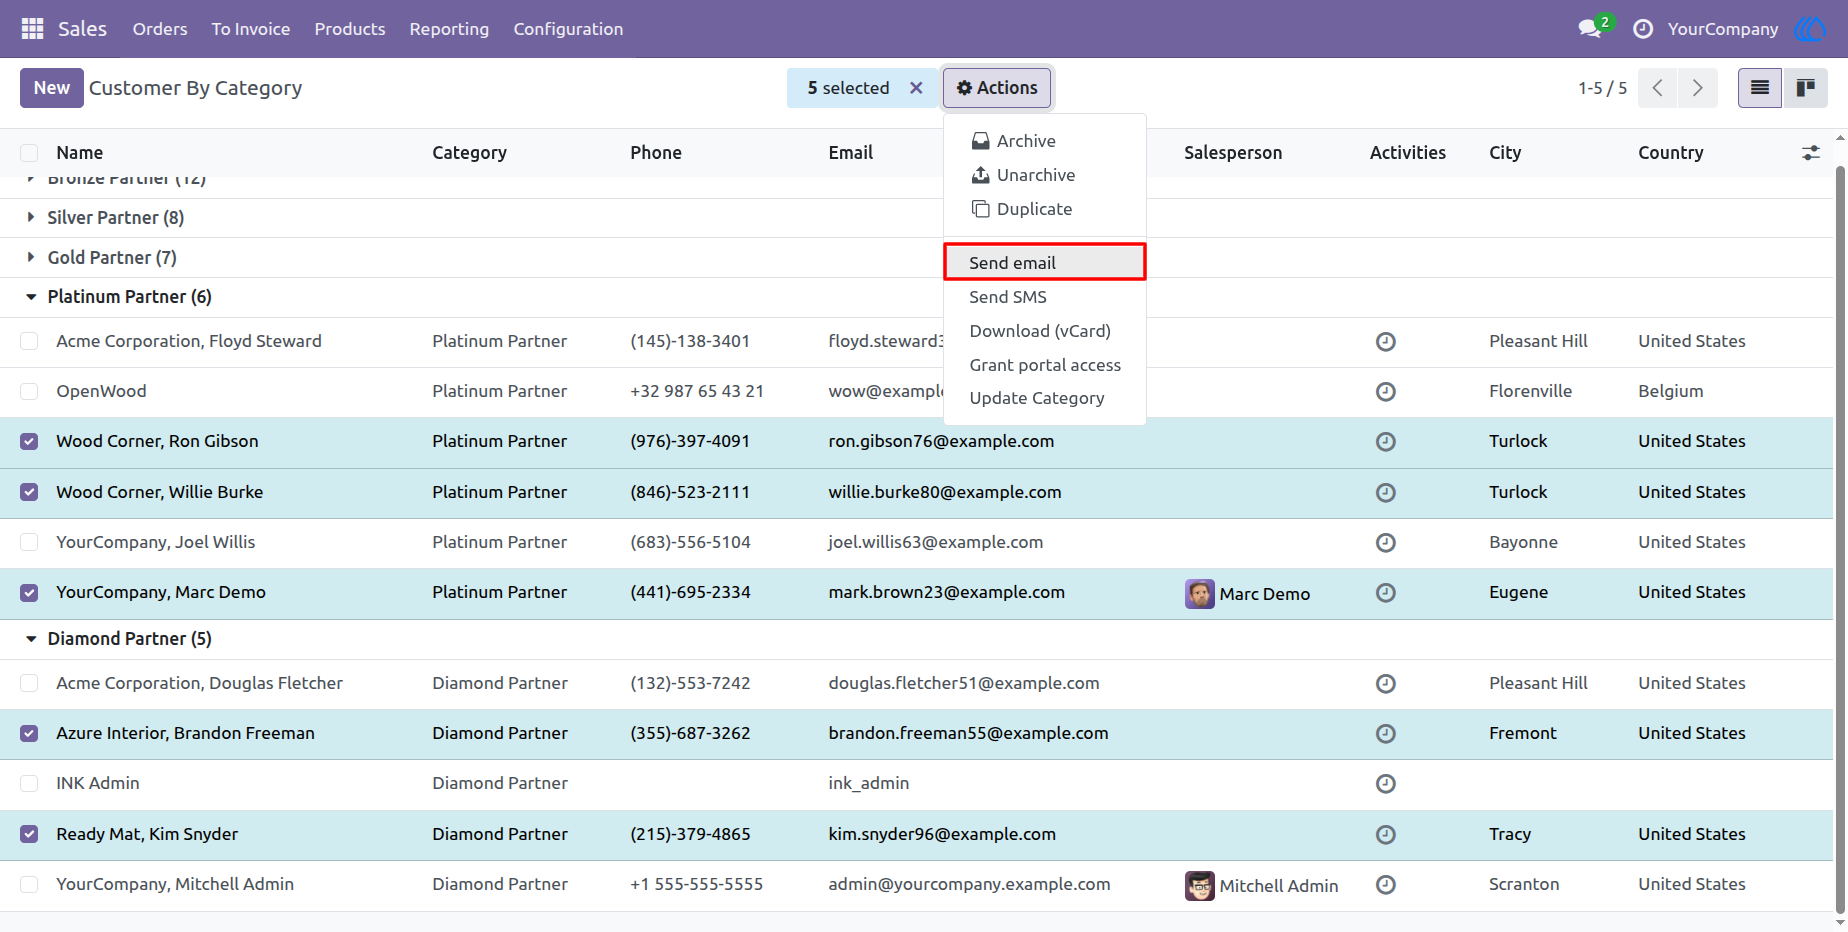
Task: Switch to list view
Action: pos(1760,88)
